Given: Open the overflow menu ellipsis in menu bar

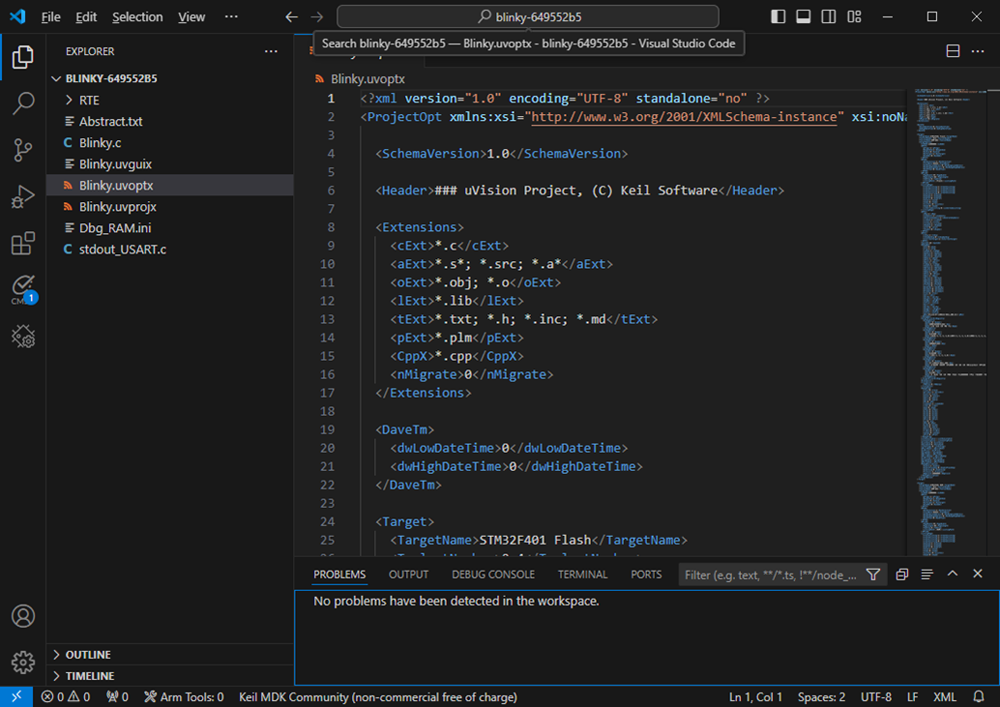Looking at the screenshot, I should 232,17.
